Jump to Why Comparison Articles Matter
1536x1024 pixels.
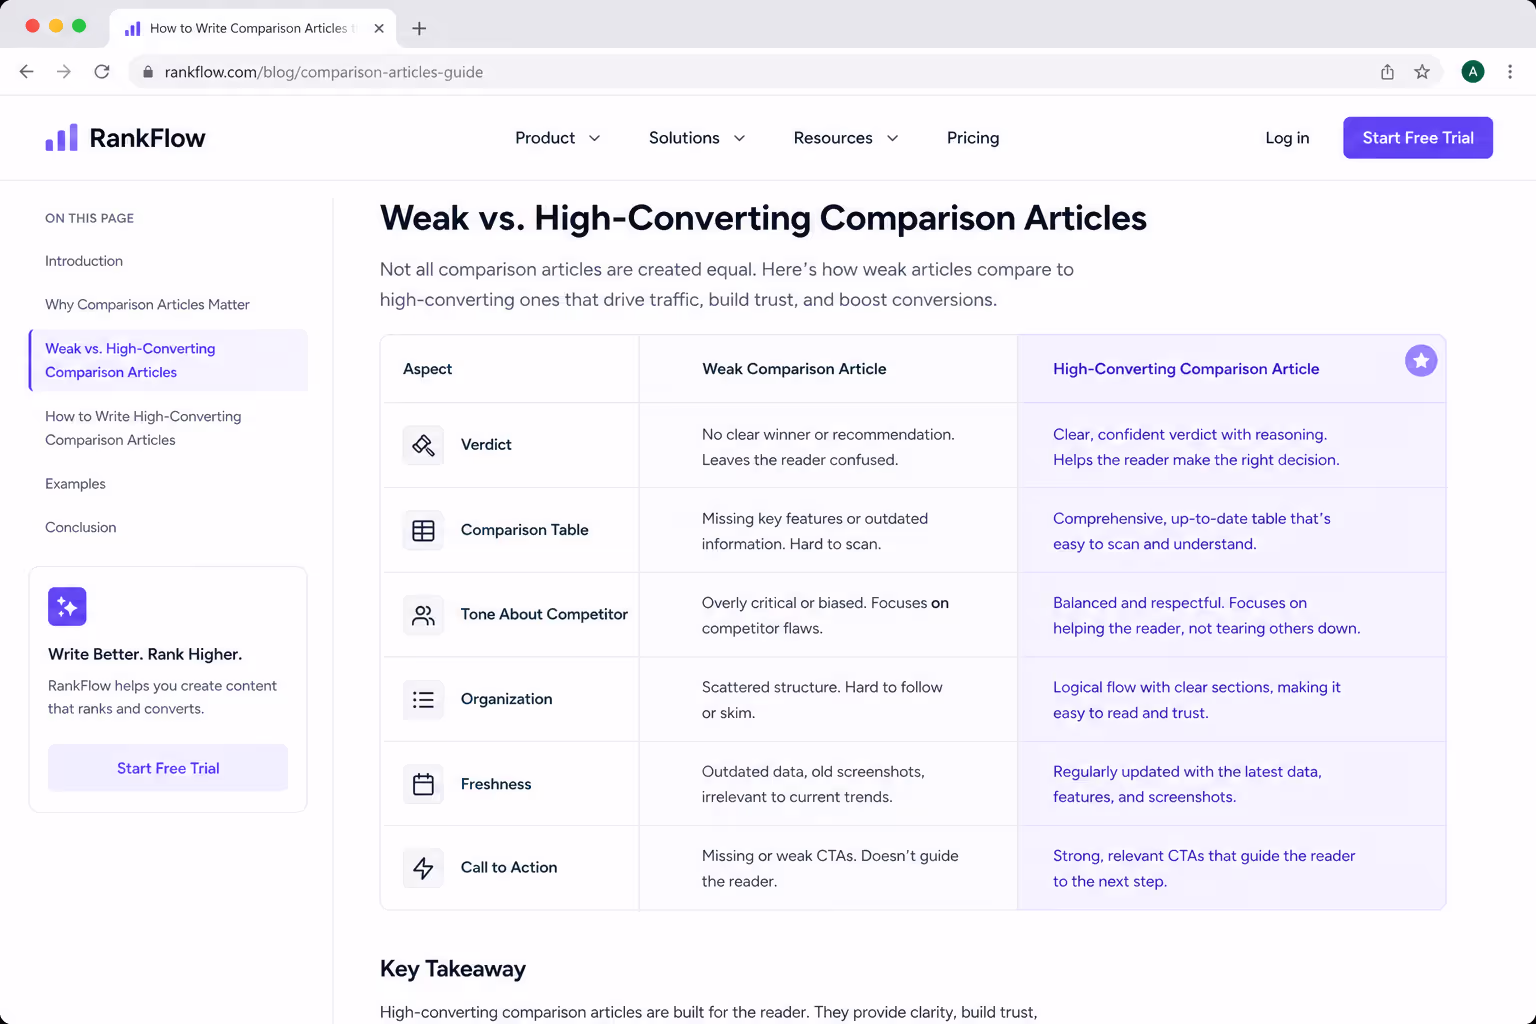pyautogui.click(x=147, y=305)
